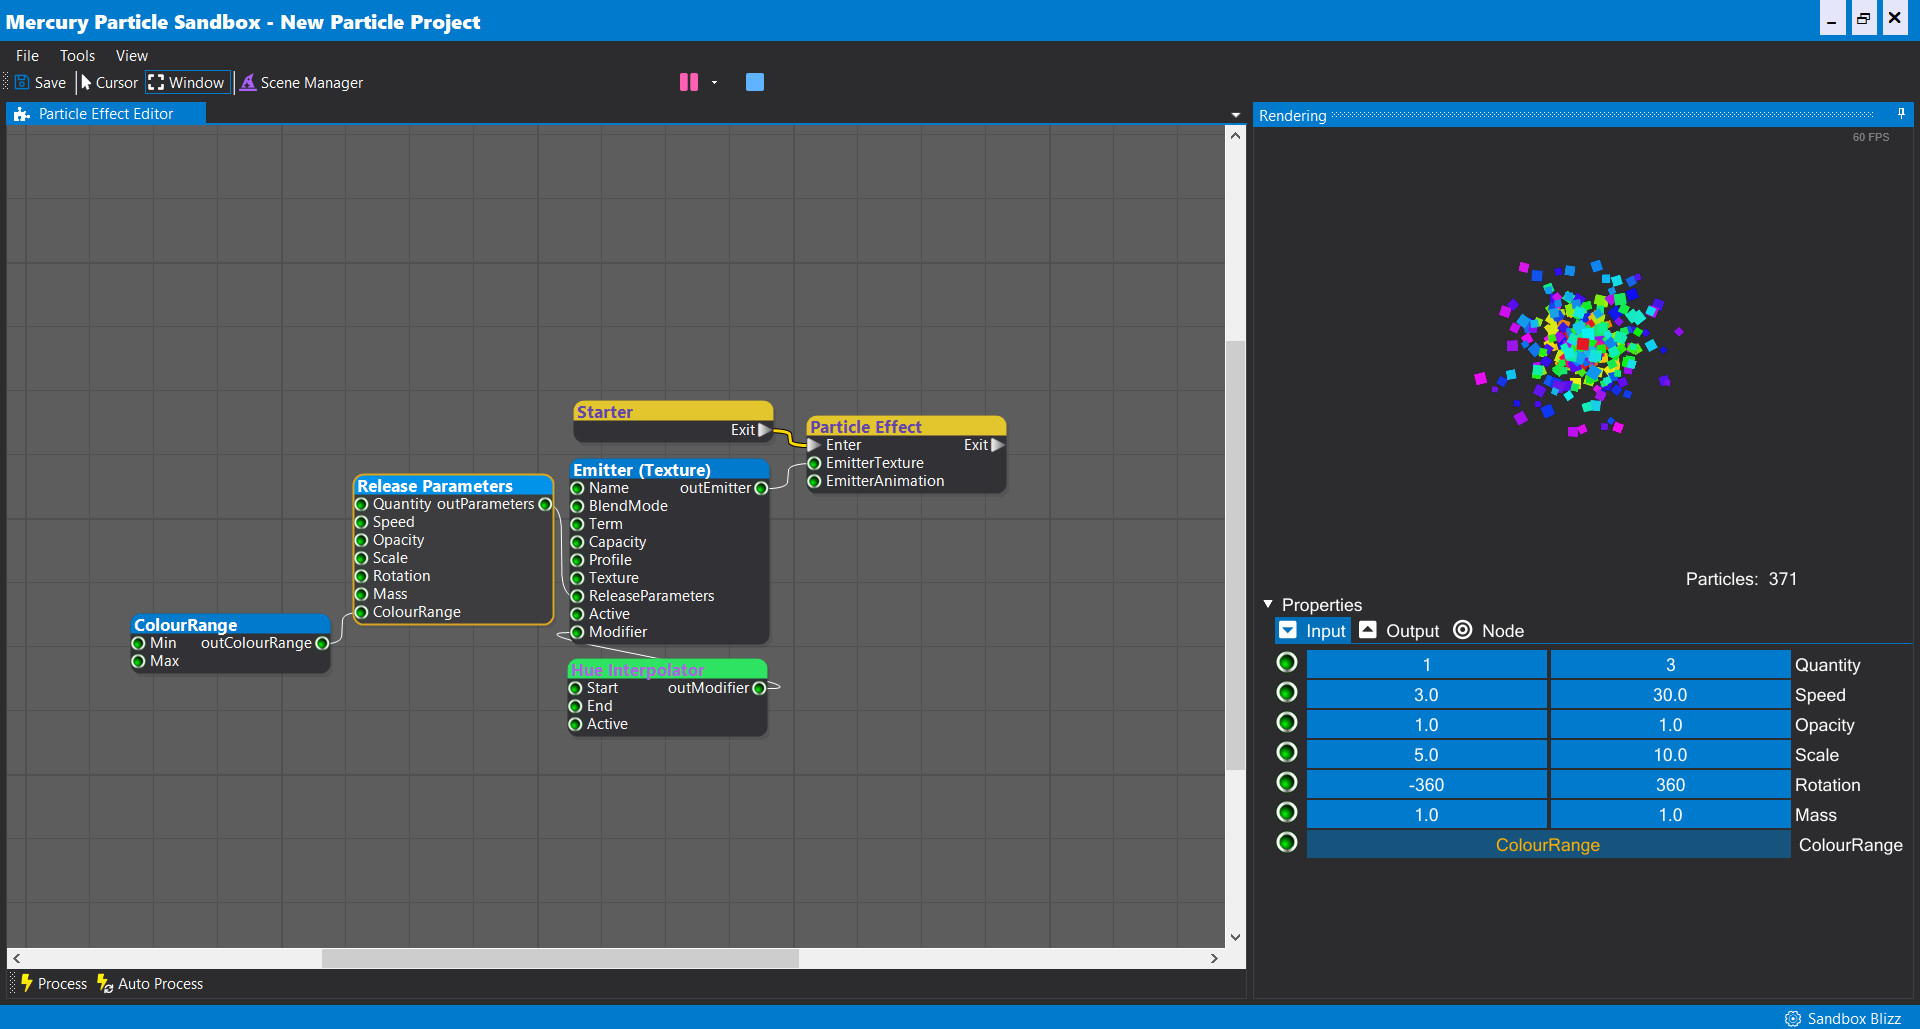Click the Save icon
Image resolution: width=1920 pixels, height=1029 pixels.
[22, 83]
